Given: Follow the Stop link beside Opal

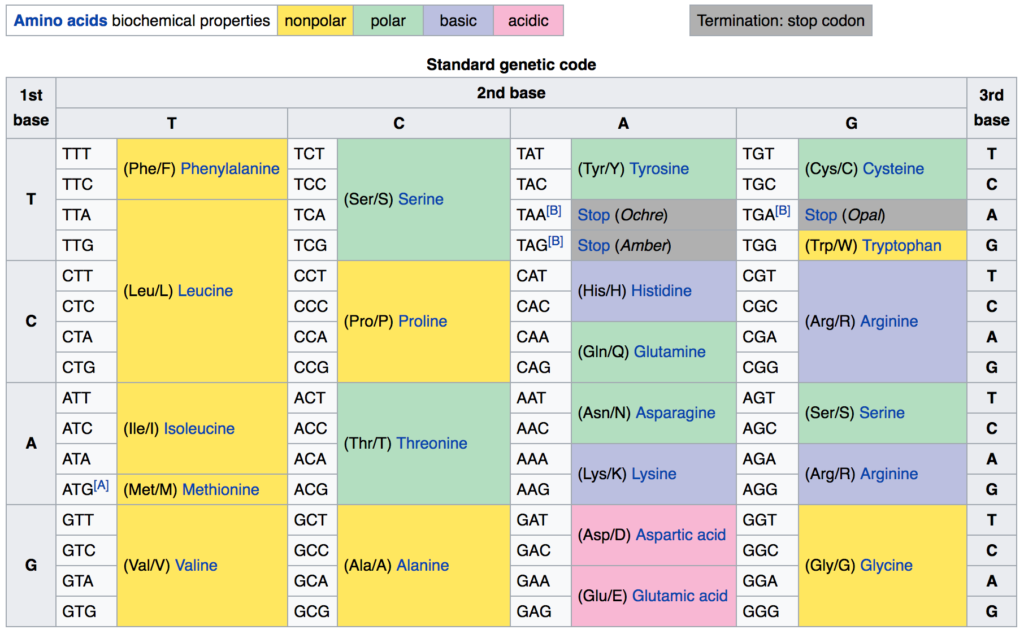Looking at the screenshot, I should tap(821, 215).
